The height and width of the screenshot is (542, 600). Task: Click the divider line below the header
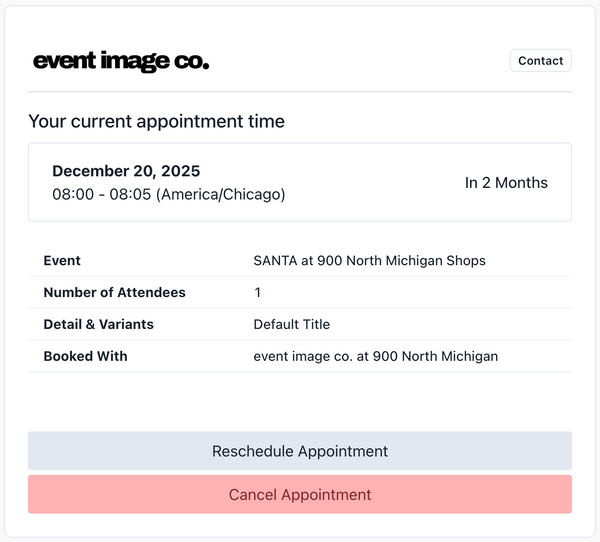point(300,92)
